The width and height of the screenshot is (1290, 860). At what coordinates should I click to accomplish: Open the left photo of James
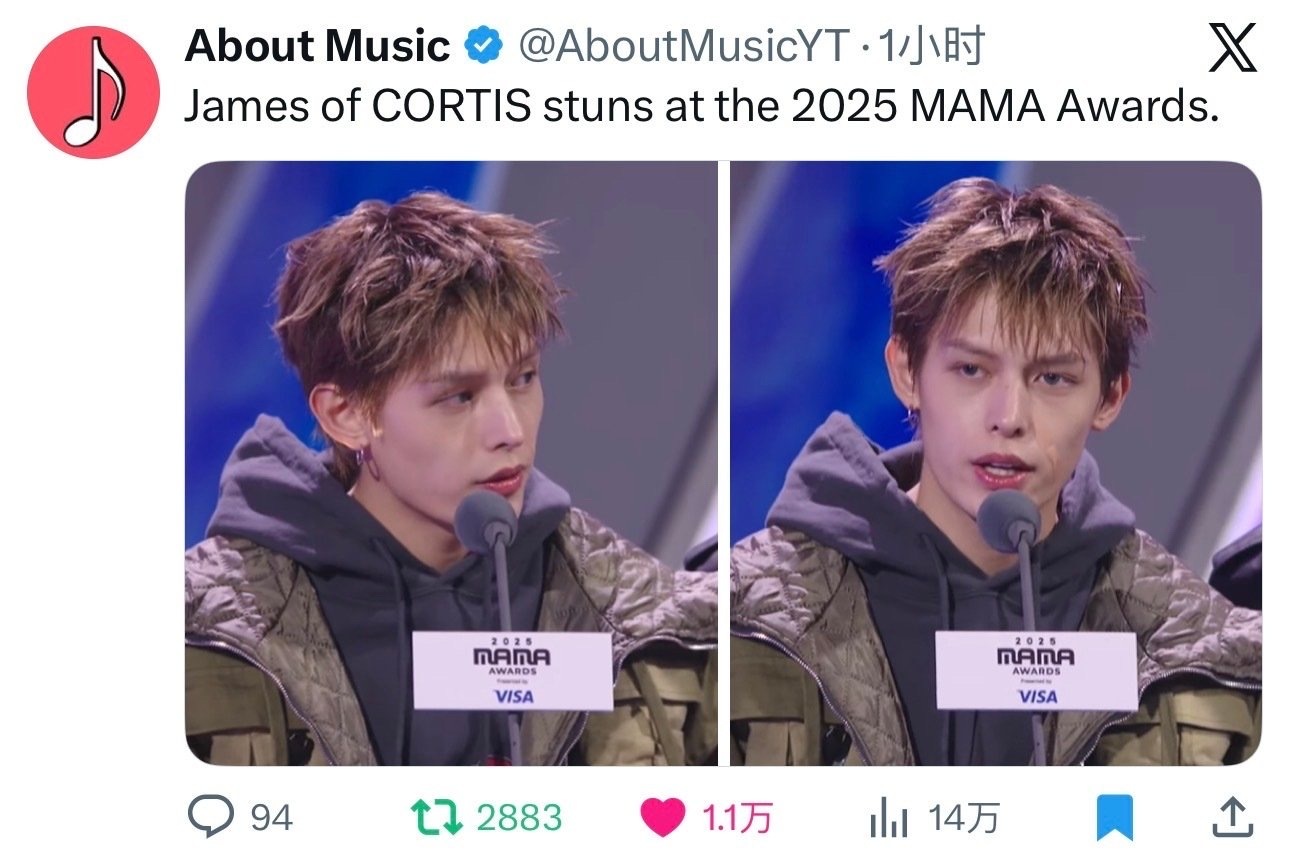click(451, 463)
